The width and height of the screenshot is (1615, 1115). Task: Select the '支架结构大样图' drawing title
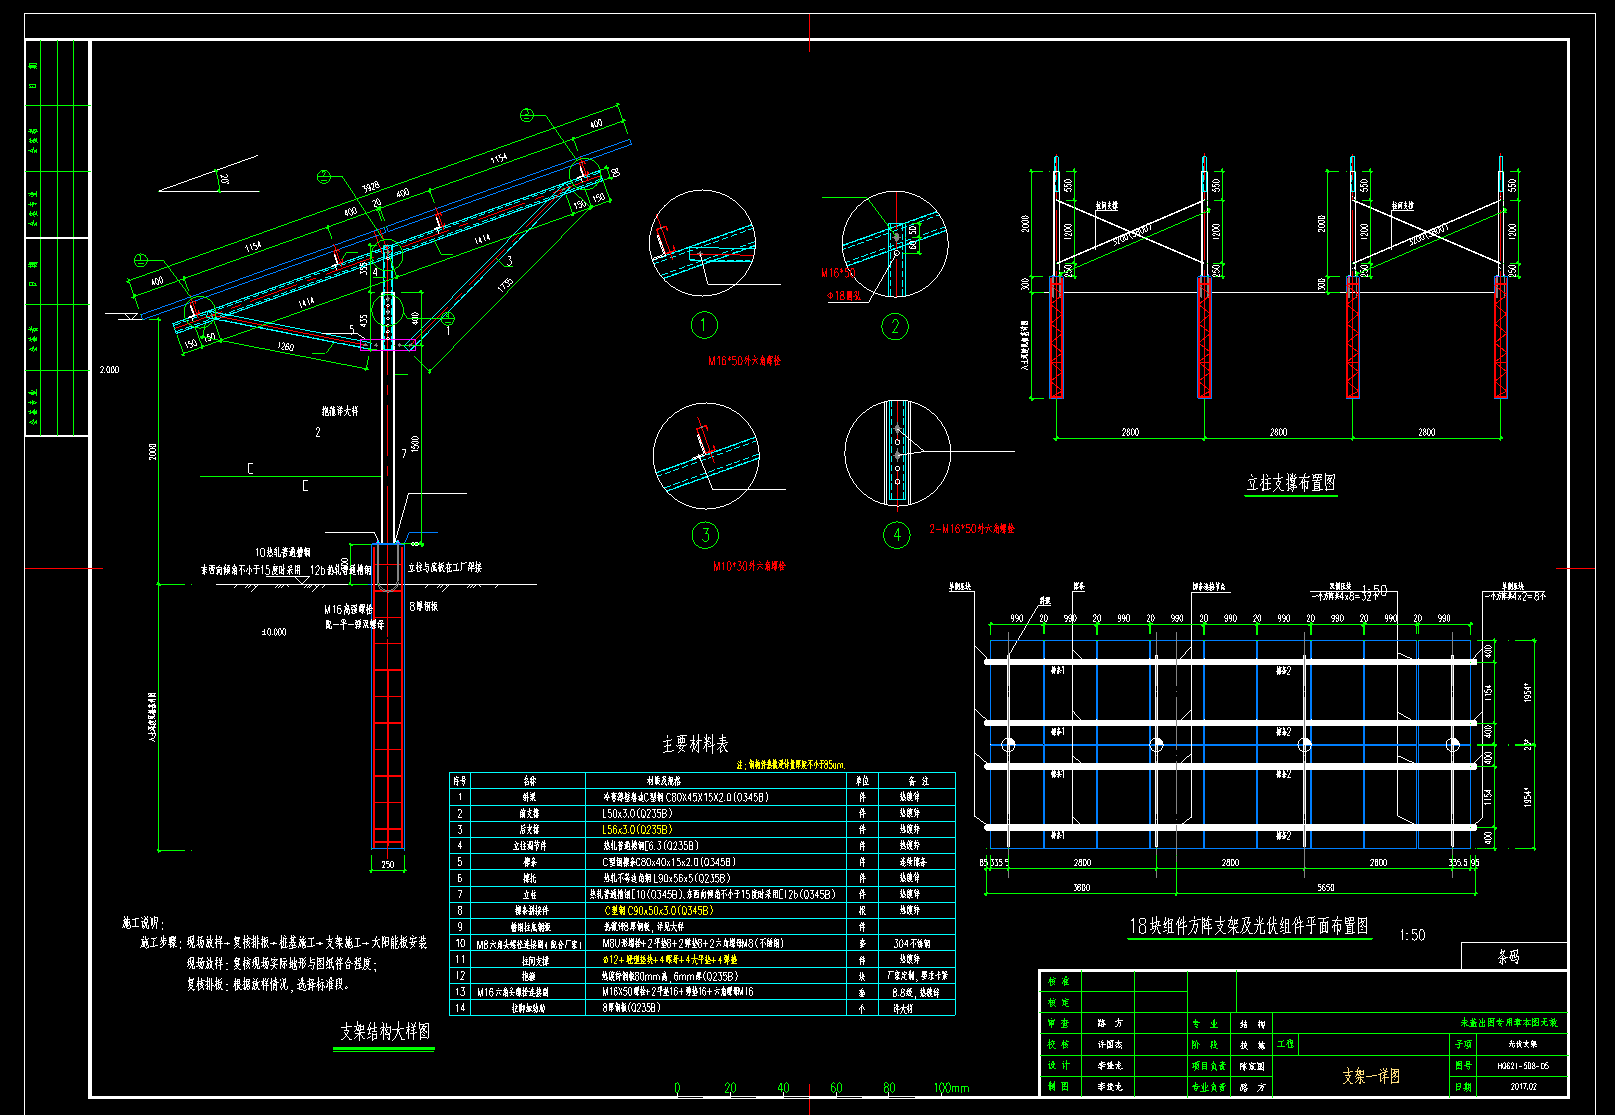point(385,1031)
